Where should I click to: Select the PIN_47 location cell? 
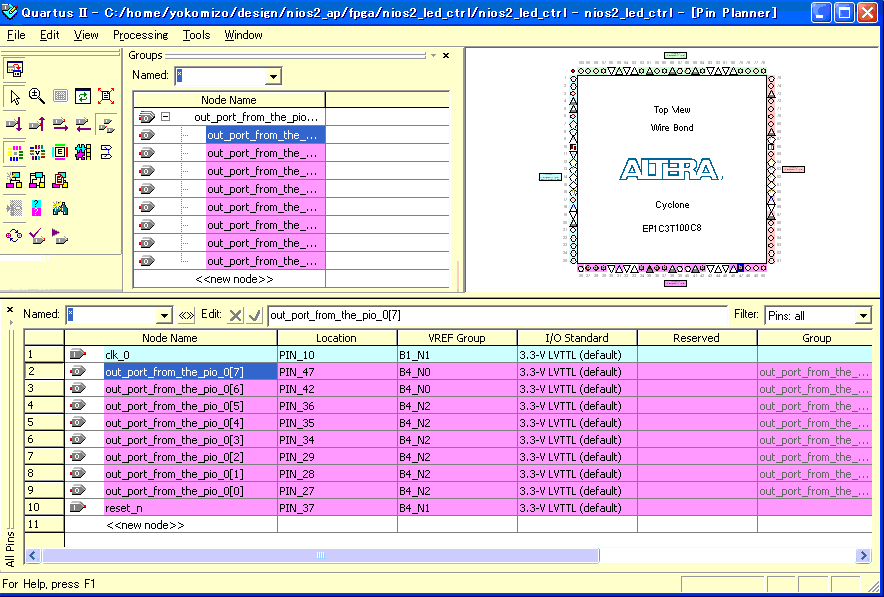coord(337,372)
